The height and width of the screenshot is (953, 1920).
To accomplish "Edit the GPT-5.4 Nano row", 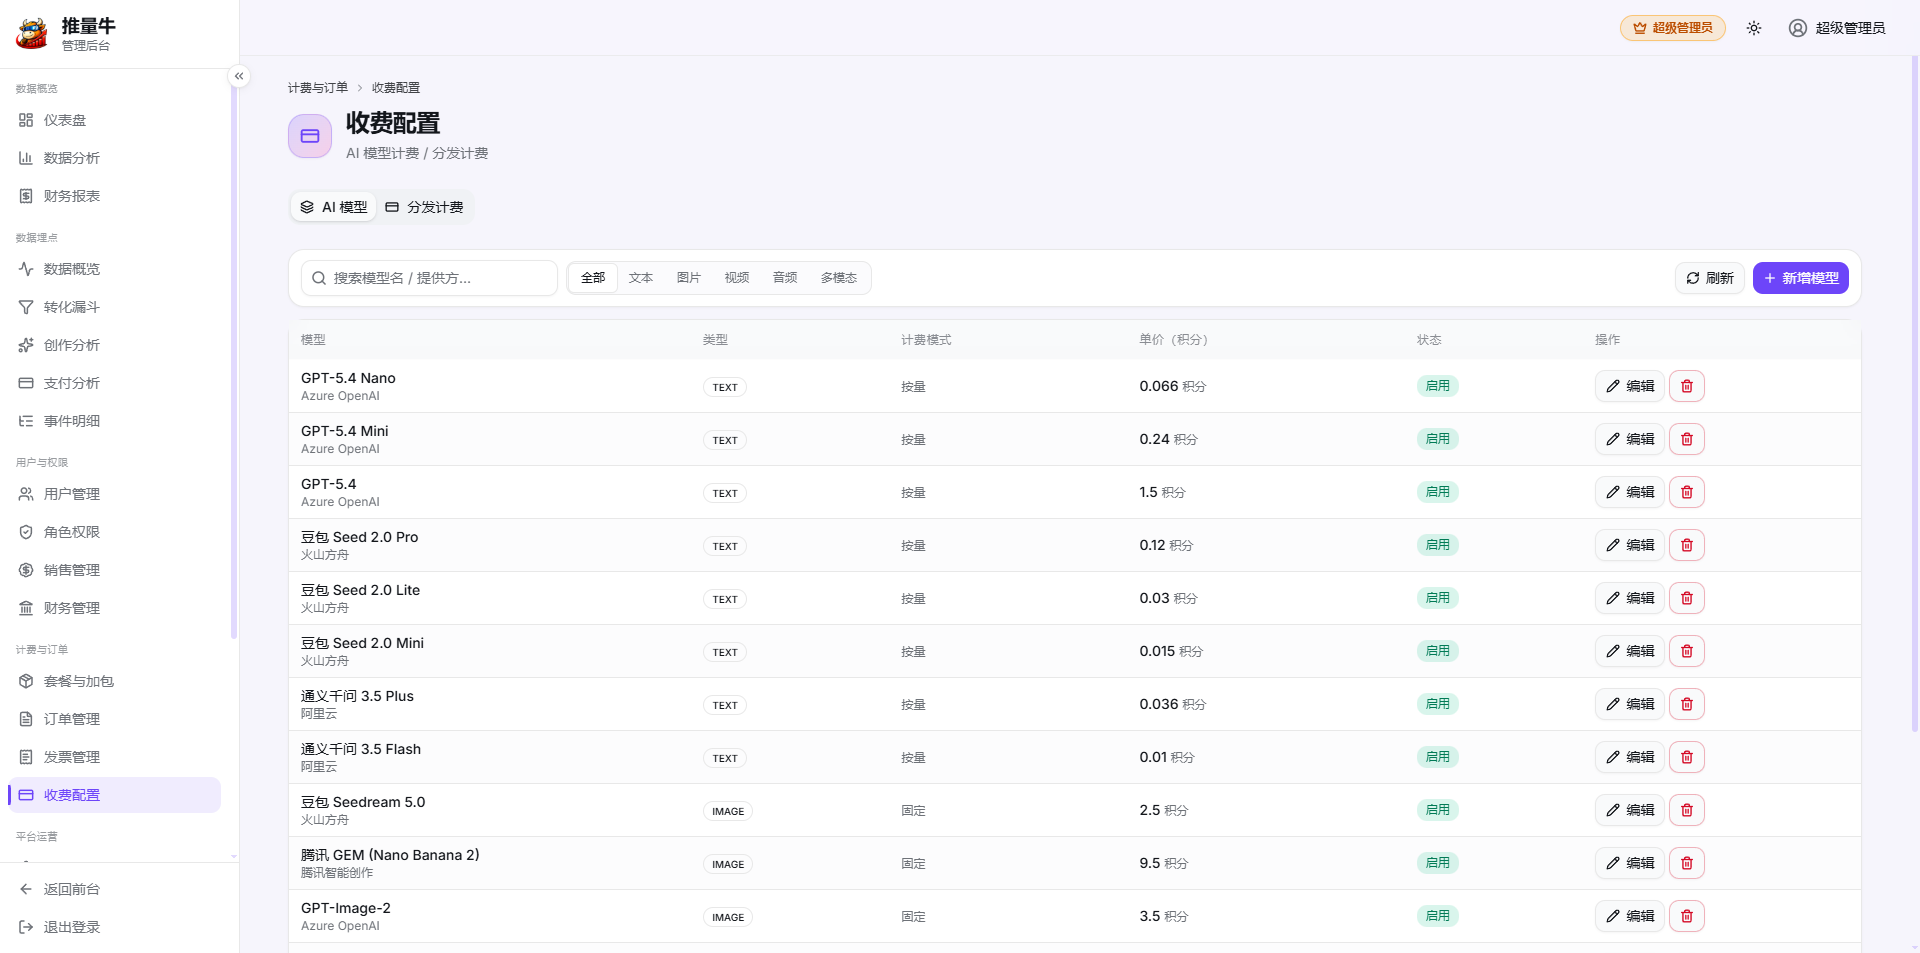I will pyautogui.click(x=1630, y=386).
